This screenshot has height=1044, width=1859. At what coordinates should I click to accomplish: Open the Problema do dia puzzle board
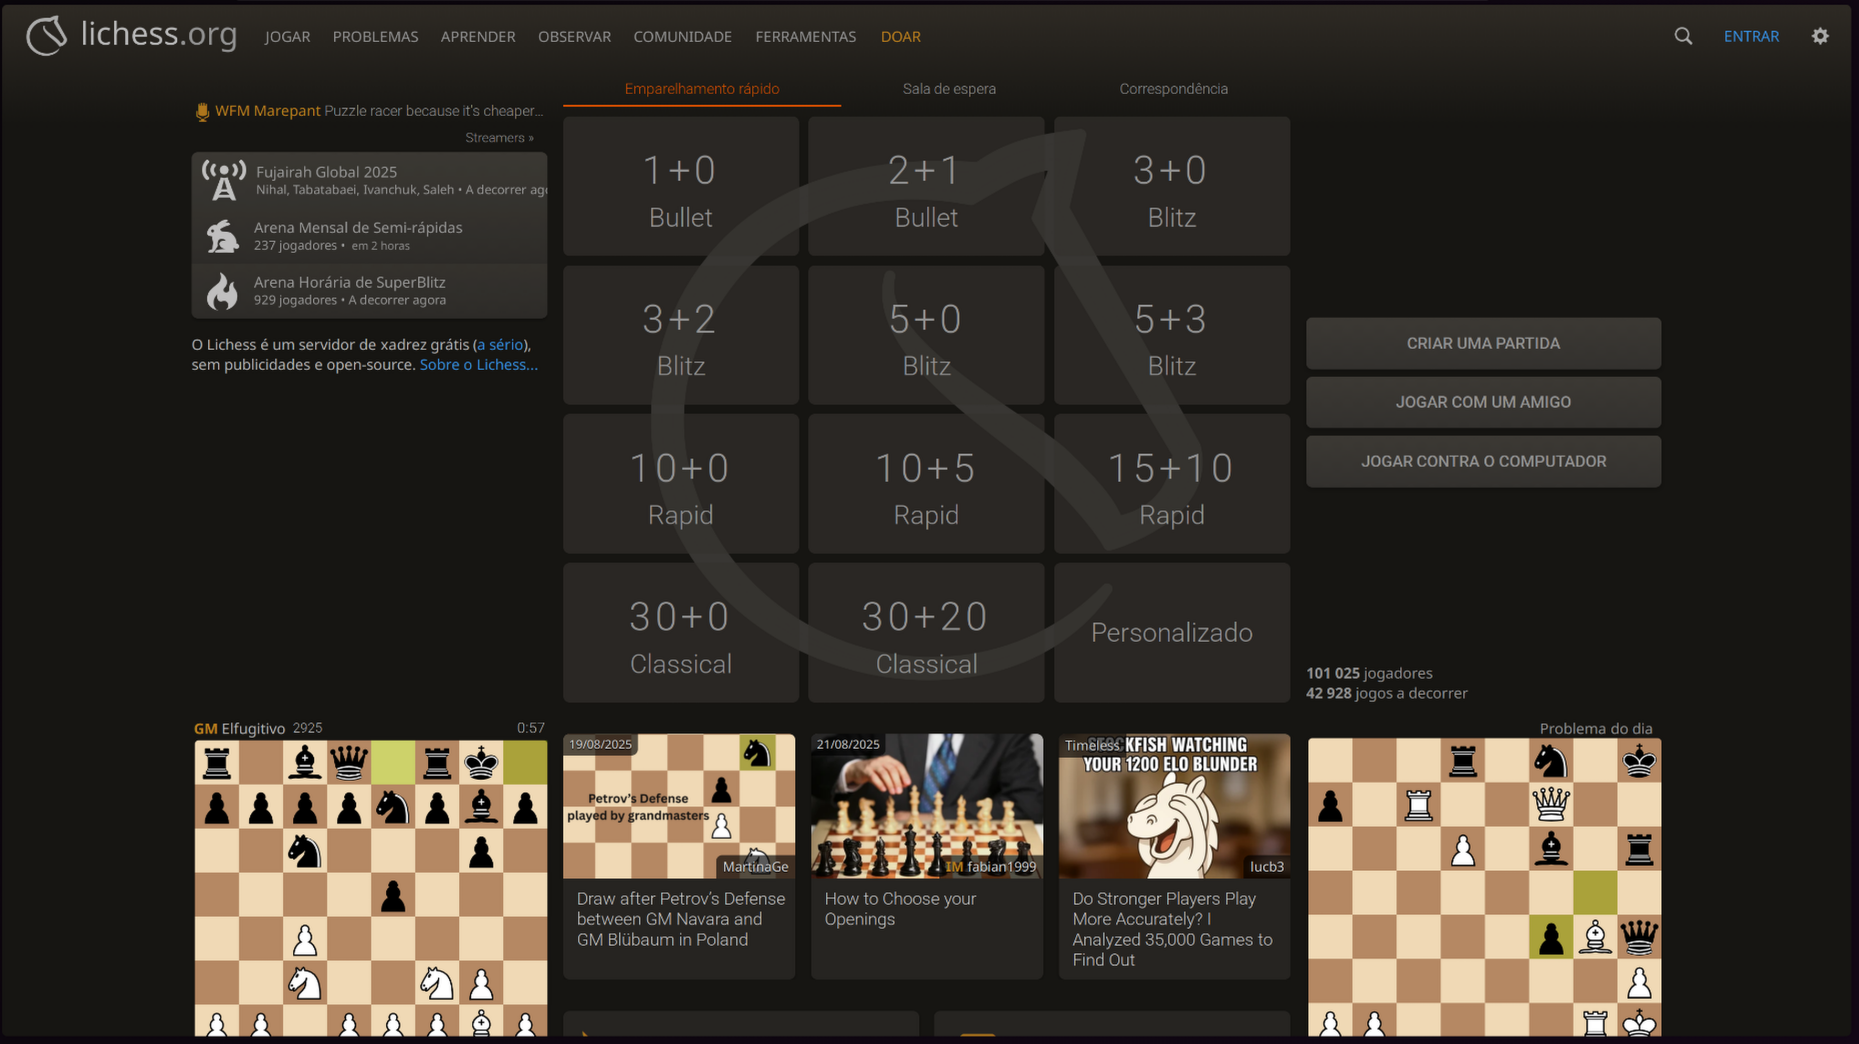tap(1483, 886)
